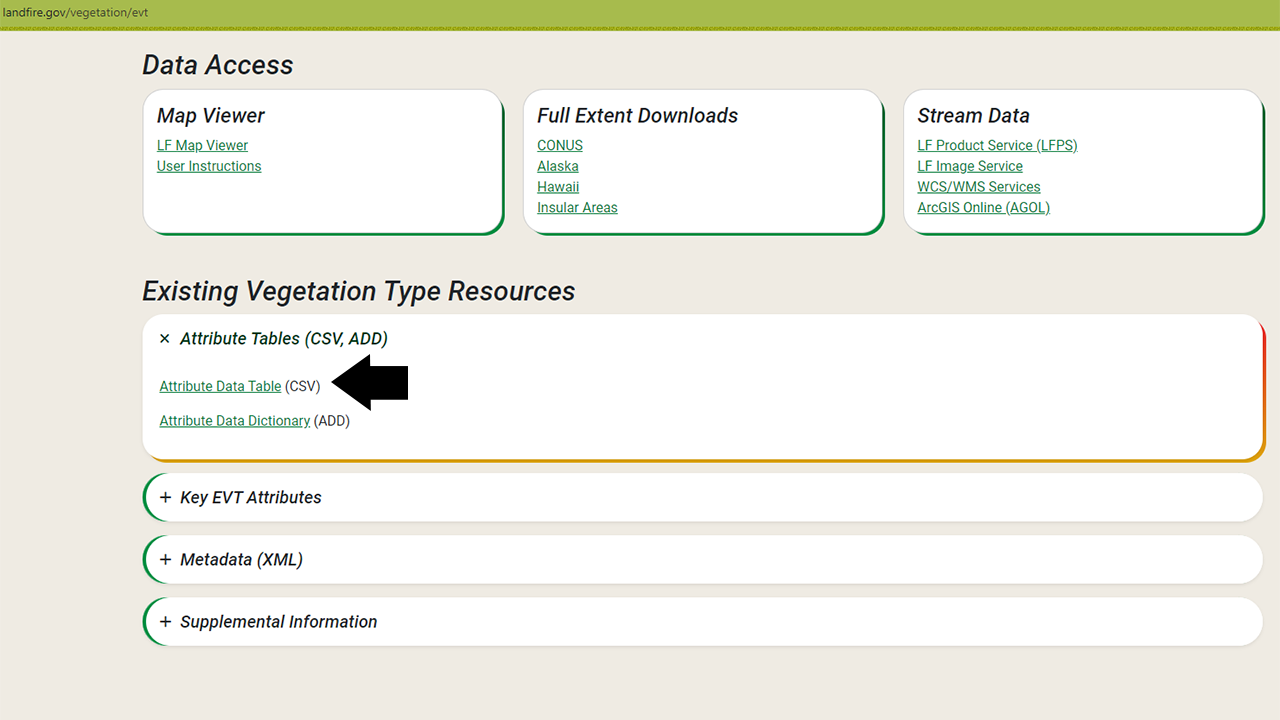Open the Attribute Data Dictionary (ADD)
Image resolution: width=1280 pixels, height=720 pixels.
[234, 421]
